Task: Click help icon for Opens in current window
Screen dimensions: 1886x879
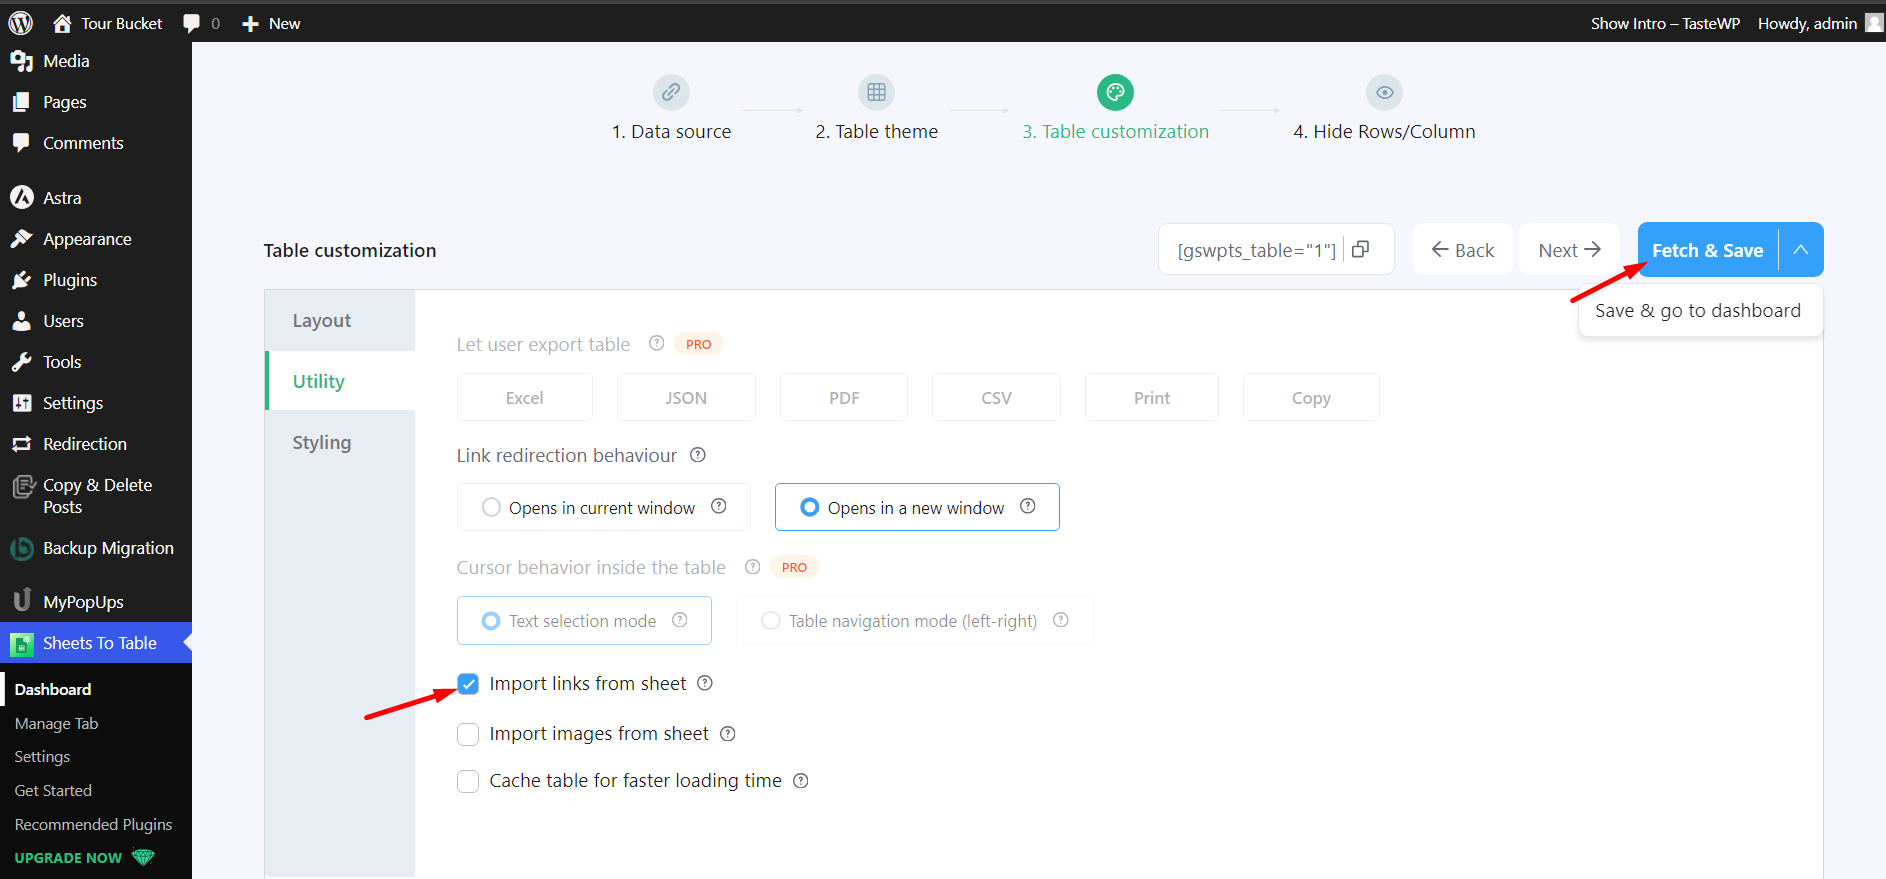Action: [719, 506]
